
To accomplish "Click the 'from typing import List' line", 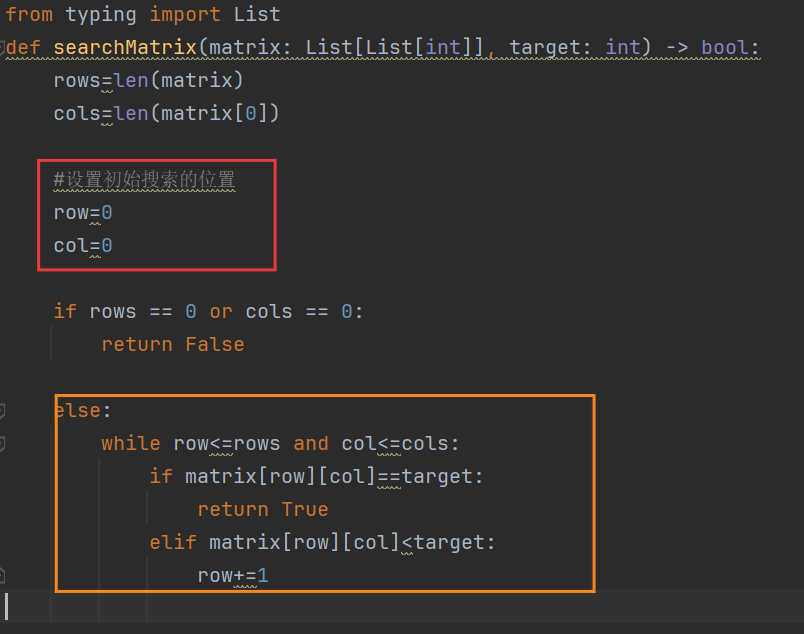I will [143, 14].
